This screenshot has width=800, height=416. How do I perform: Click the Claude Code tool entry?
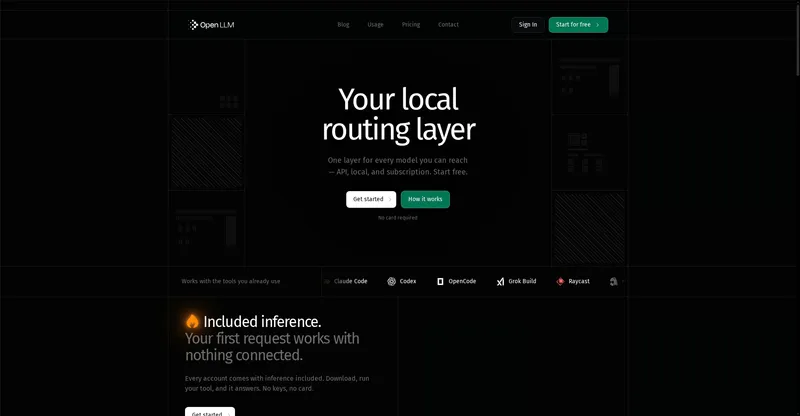(345, 281)
